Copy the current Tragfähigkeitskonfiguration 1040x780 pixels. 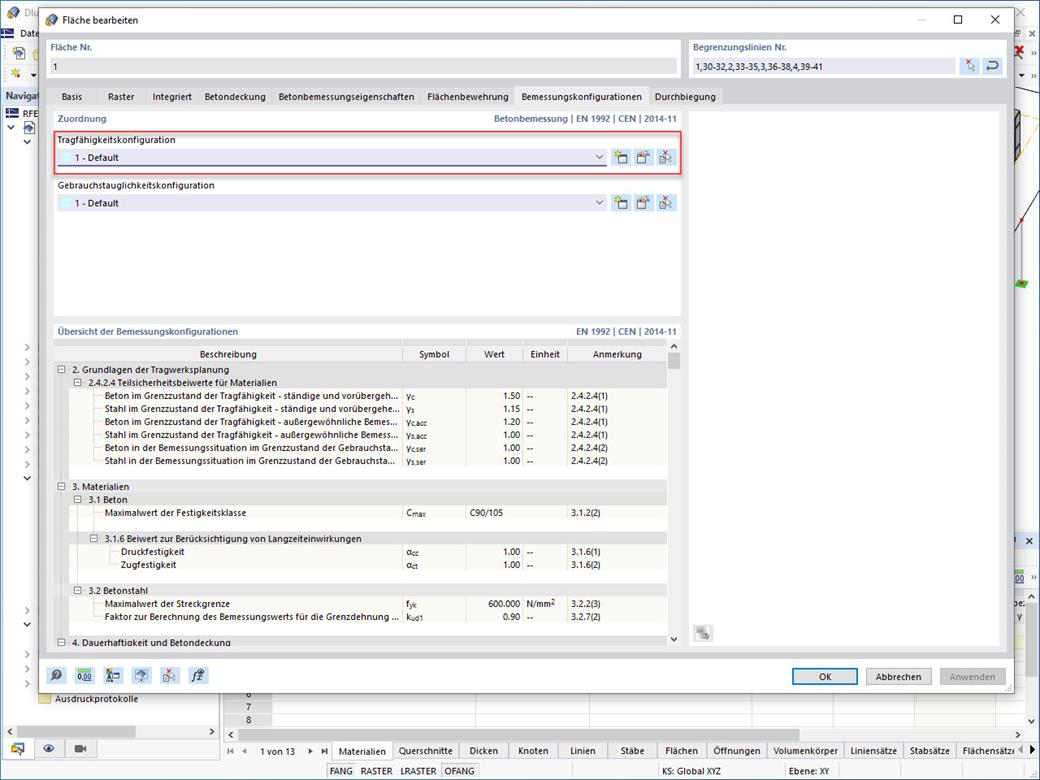tap(644, 157)
